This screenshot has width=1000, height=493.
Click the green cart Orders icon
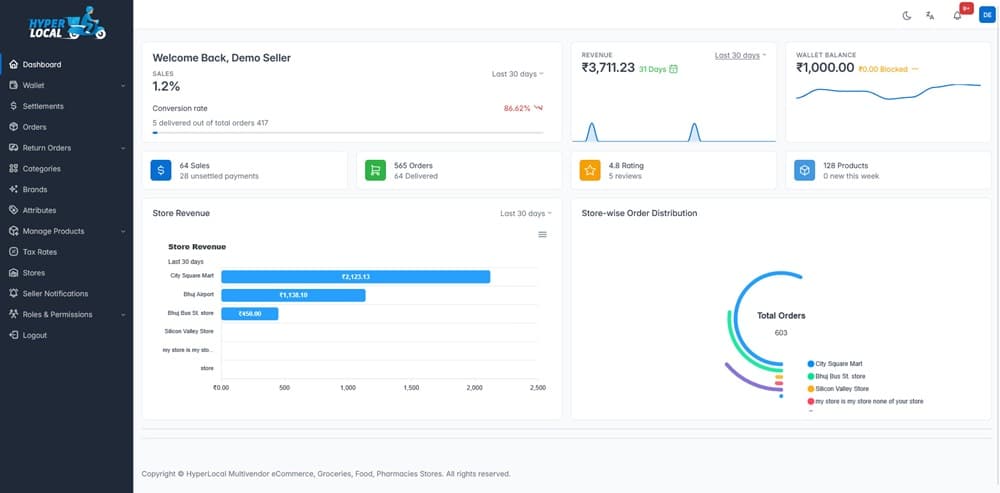tap(375, 170)
